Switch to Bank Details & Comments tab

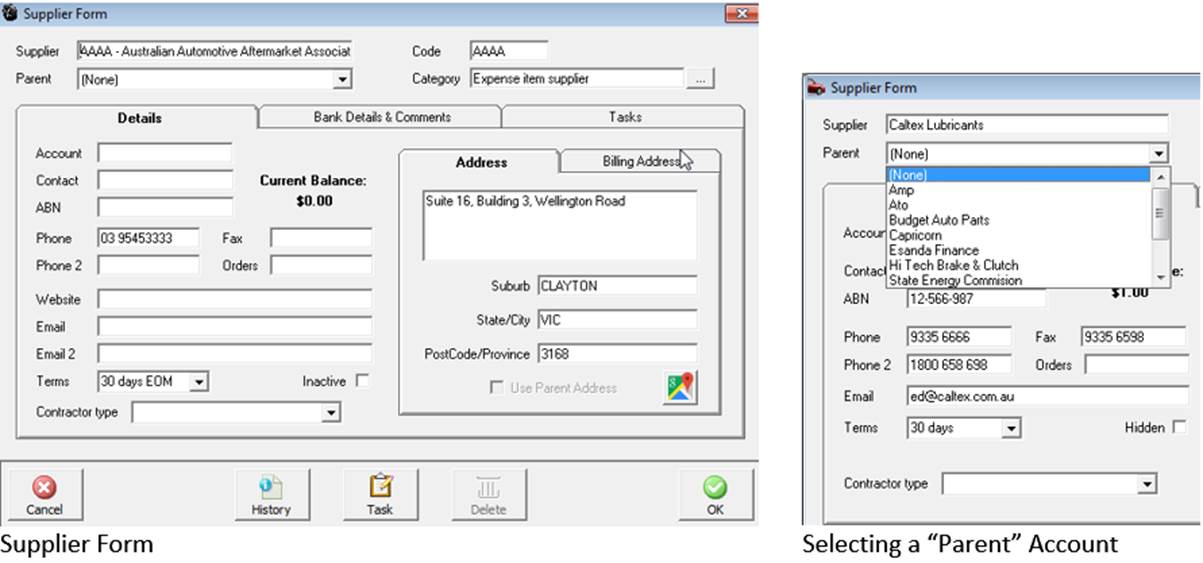[381, 117]
